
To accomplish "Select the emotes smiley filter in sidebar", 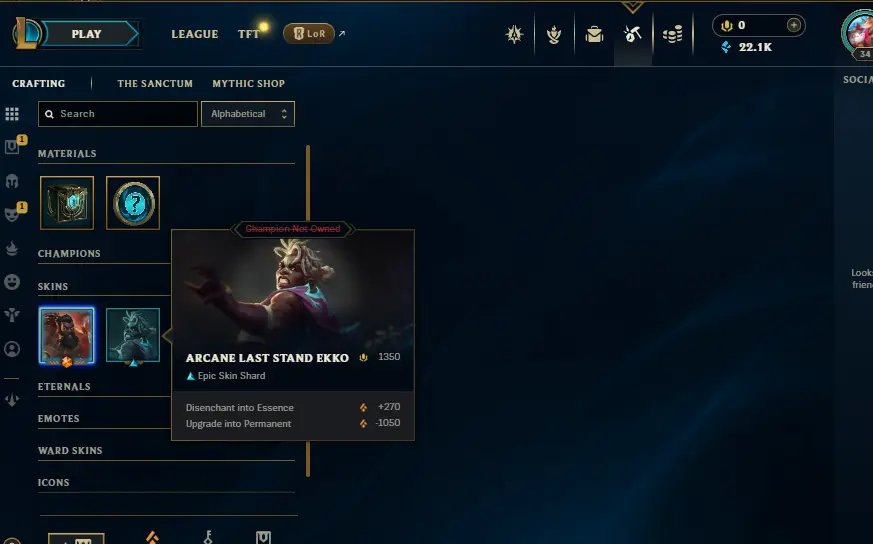I will click(x=12, y=282).
